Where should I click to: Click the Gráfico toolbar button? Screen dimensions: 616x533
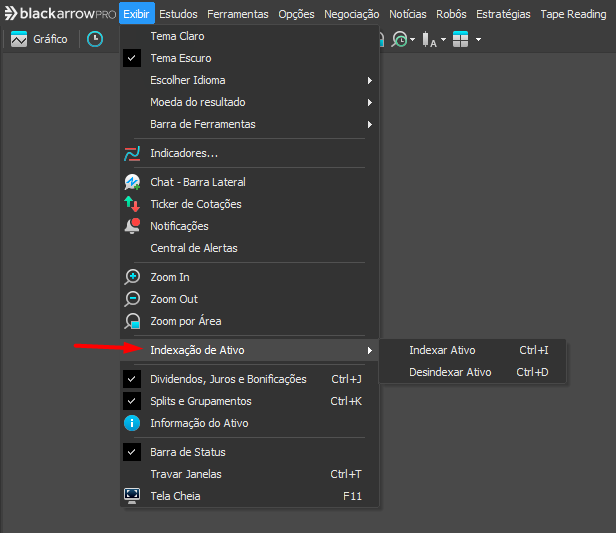pyautogui.click(x=40, y=39)
